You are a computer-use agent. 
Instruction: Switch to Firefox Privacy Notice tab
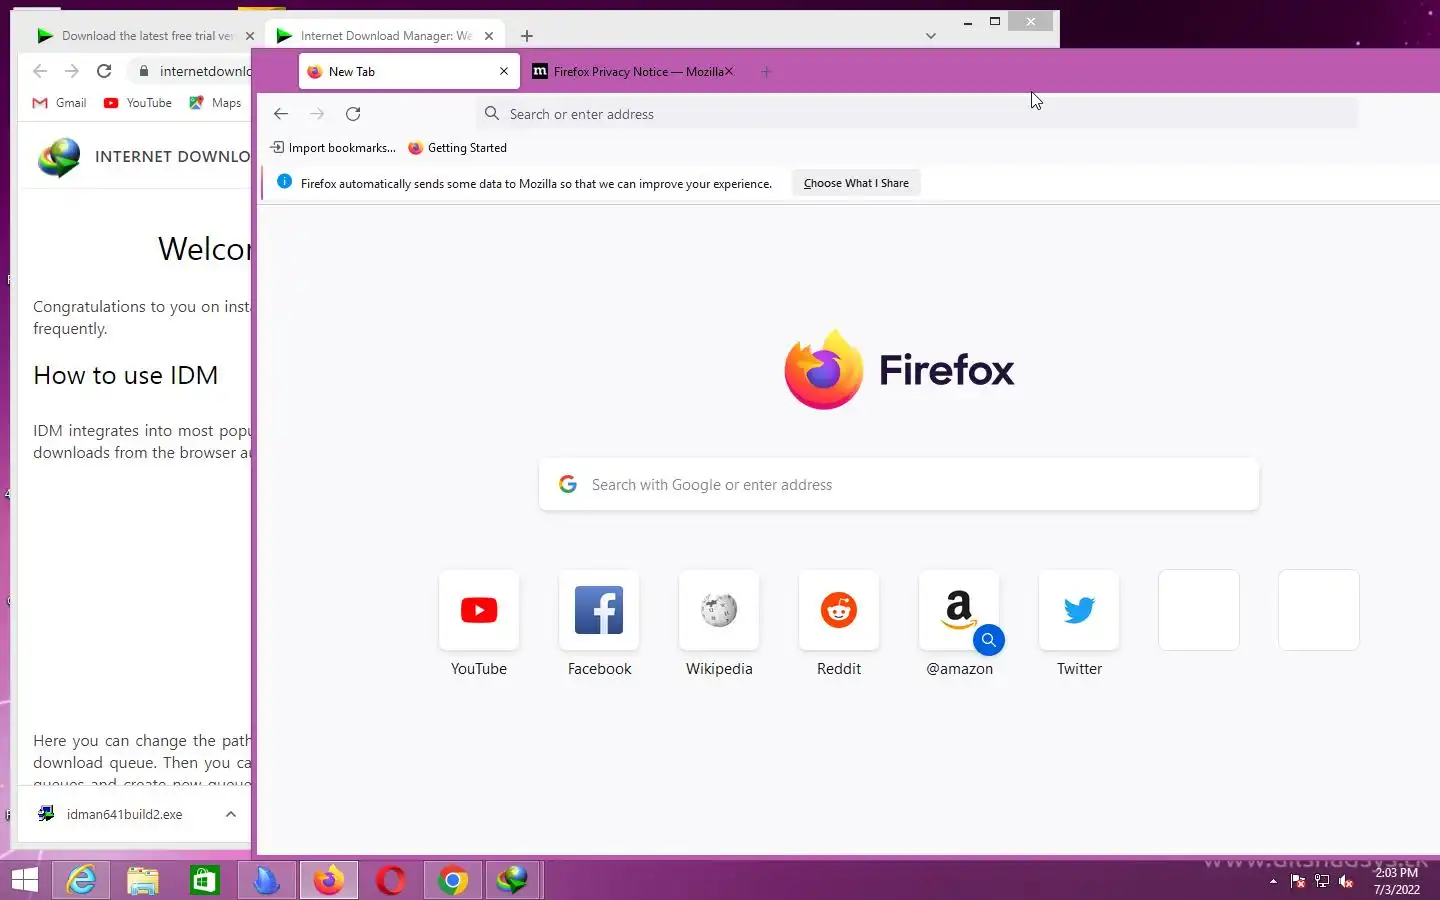[x=634, y=72]
